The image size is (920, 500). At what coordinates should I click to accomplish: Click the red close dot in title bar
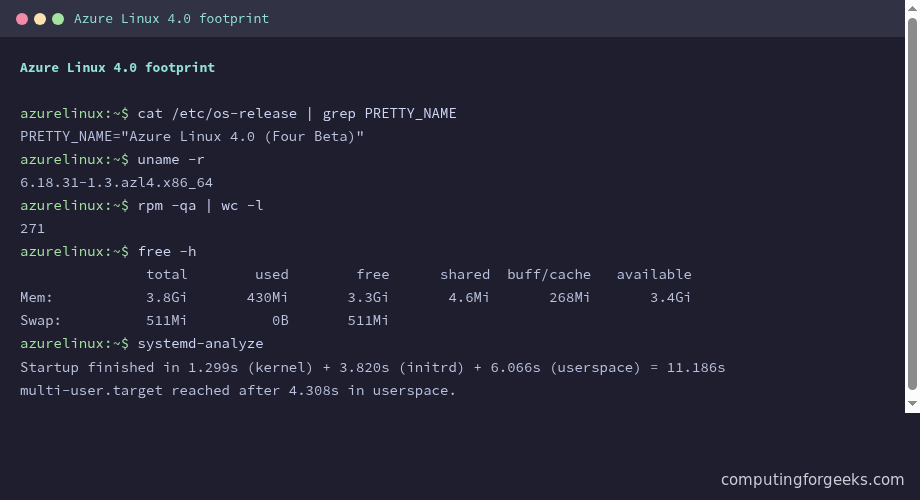22,19
